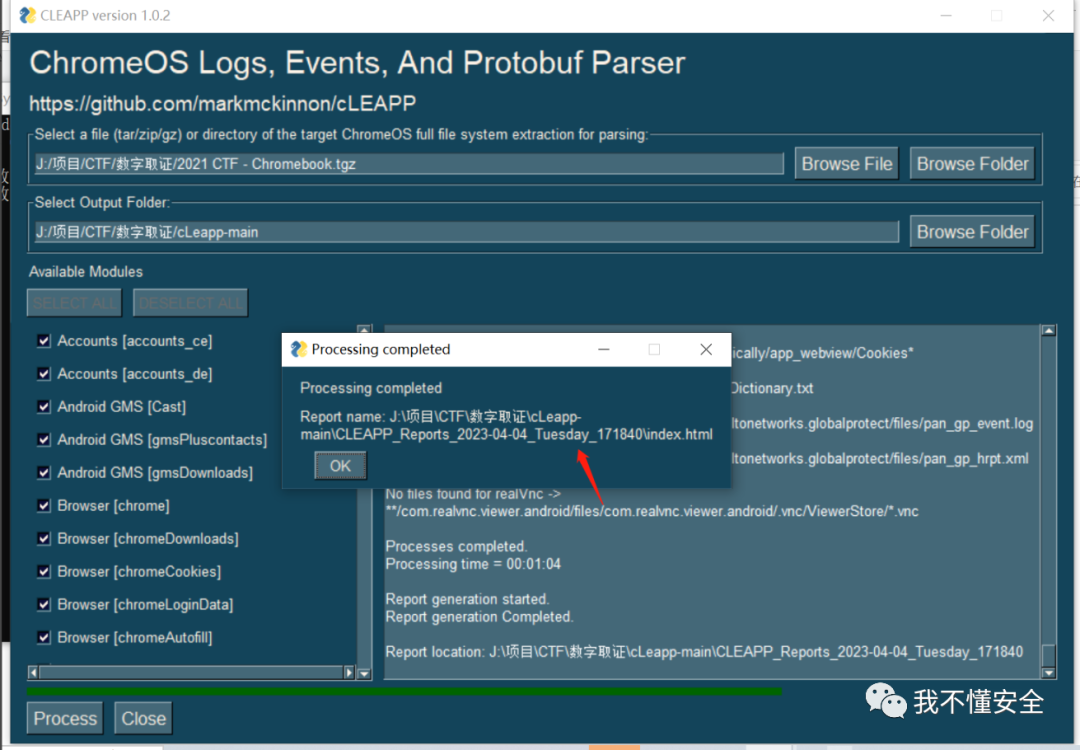Toggle Browser [chromeAutofill] checkbox
The image size is (1080, 750).
(44, 638)
